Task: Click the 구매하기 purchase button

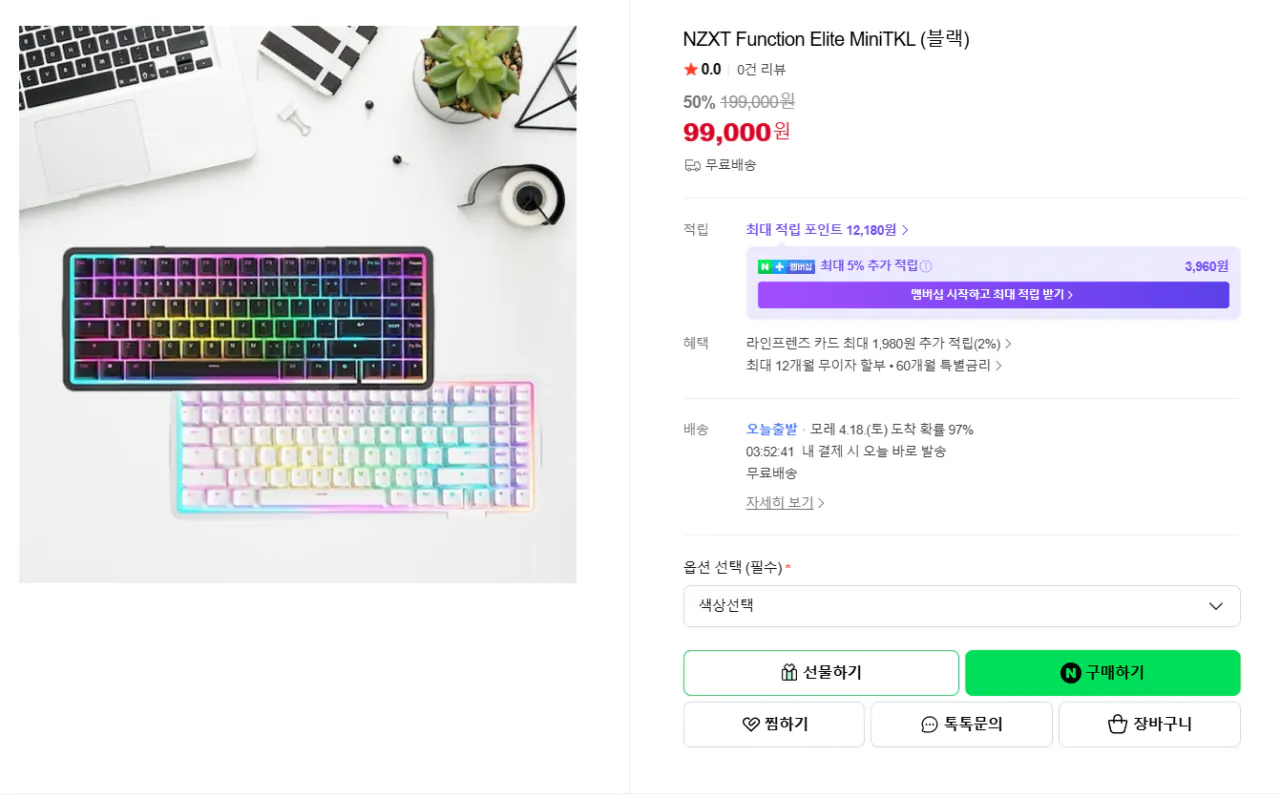Action: tap(1101, 672)
